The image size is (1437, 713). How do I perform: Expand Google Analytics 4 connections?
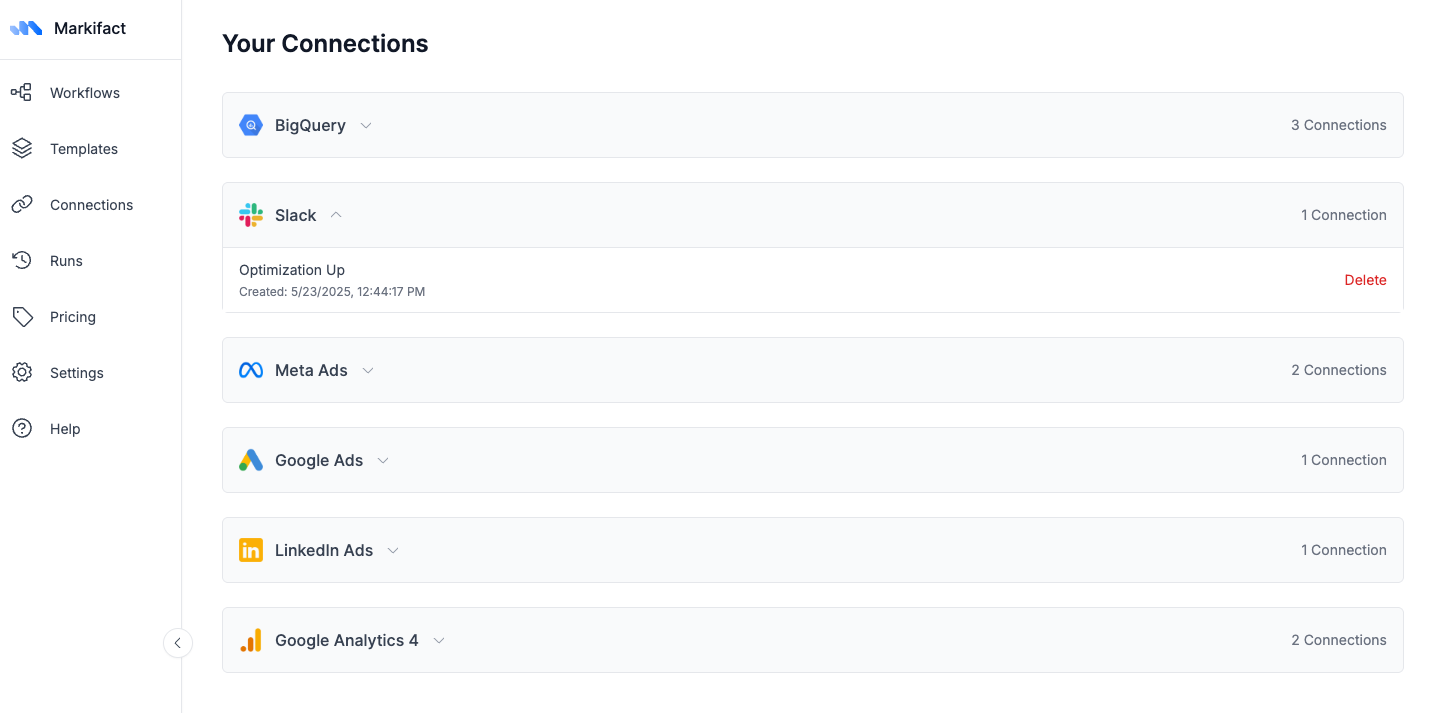438,640
